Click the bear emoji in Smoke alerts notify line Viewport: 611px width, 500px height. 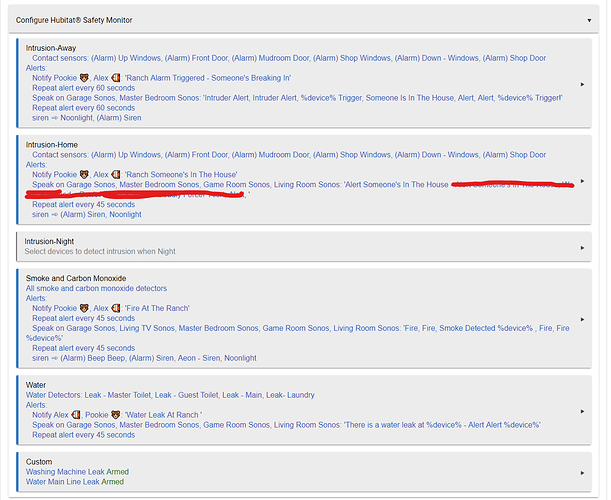click(x=84, y=308)
